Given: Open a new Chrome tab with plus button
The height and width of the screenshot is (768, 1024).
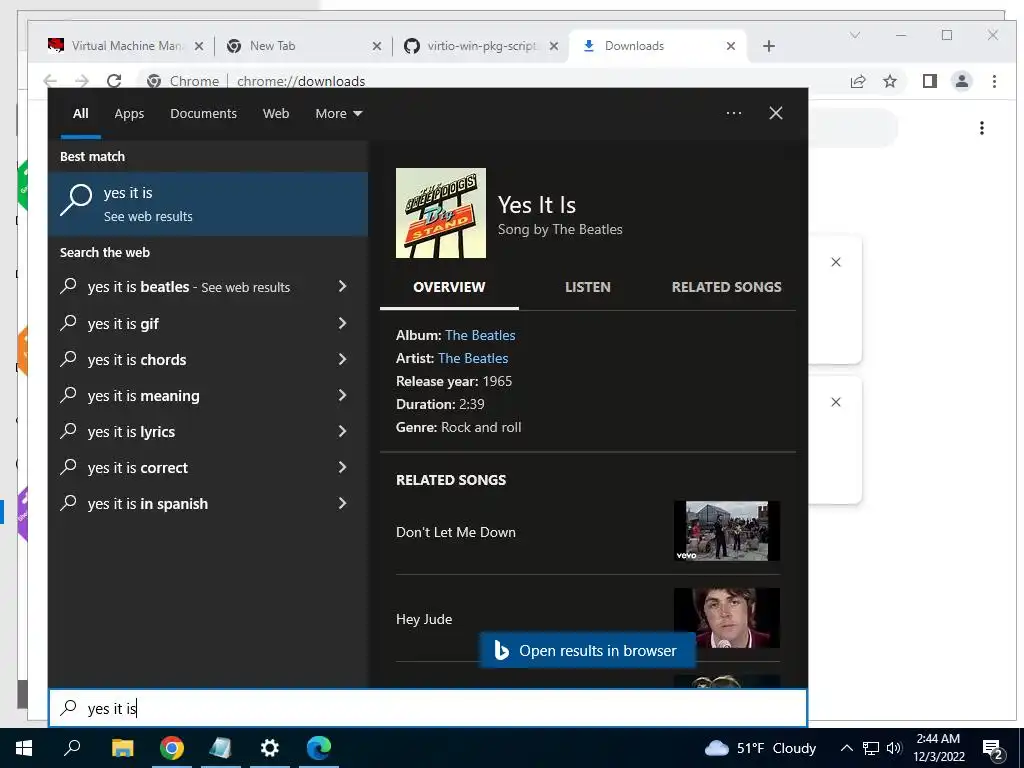Looking at the screenshot, I should (x=769, y=46).
